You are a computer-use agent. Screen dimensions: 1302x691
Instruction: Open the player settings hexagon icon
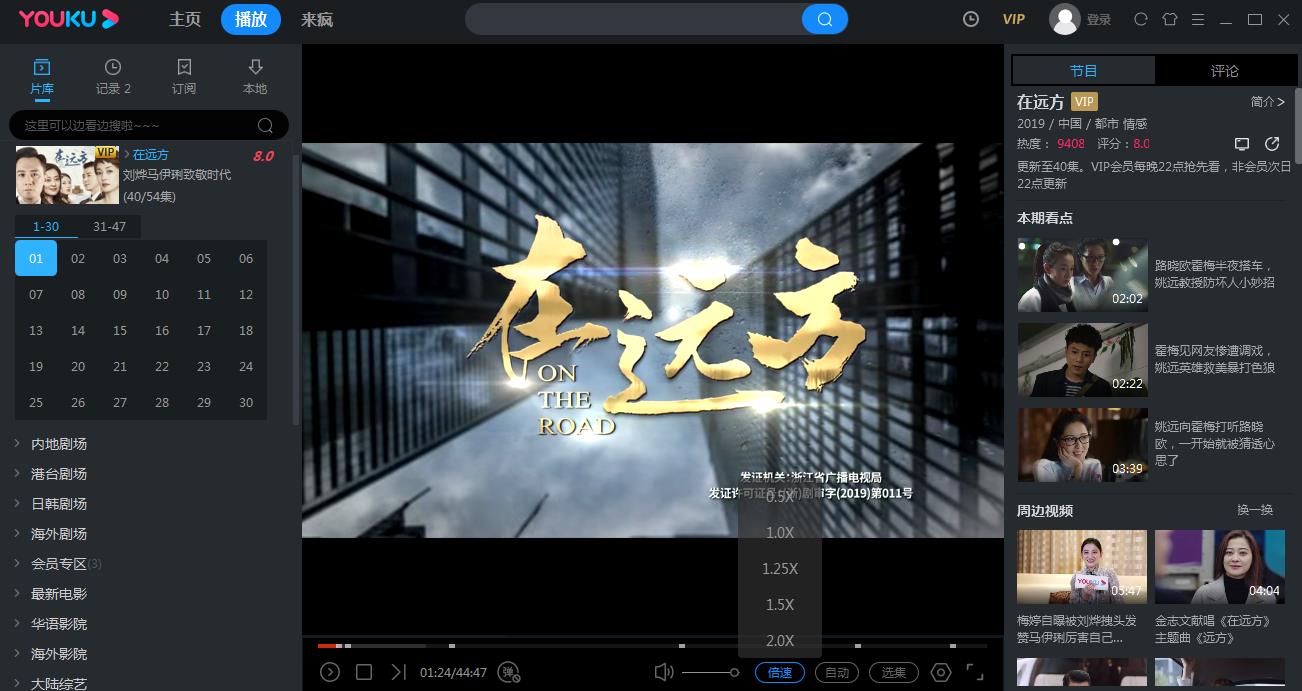[x=941, y=672]
